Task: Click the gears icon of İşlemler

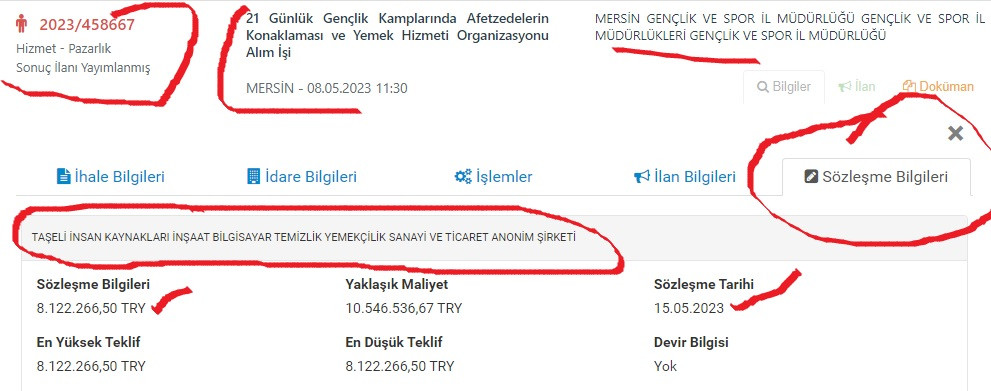Action: 463,176
